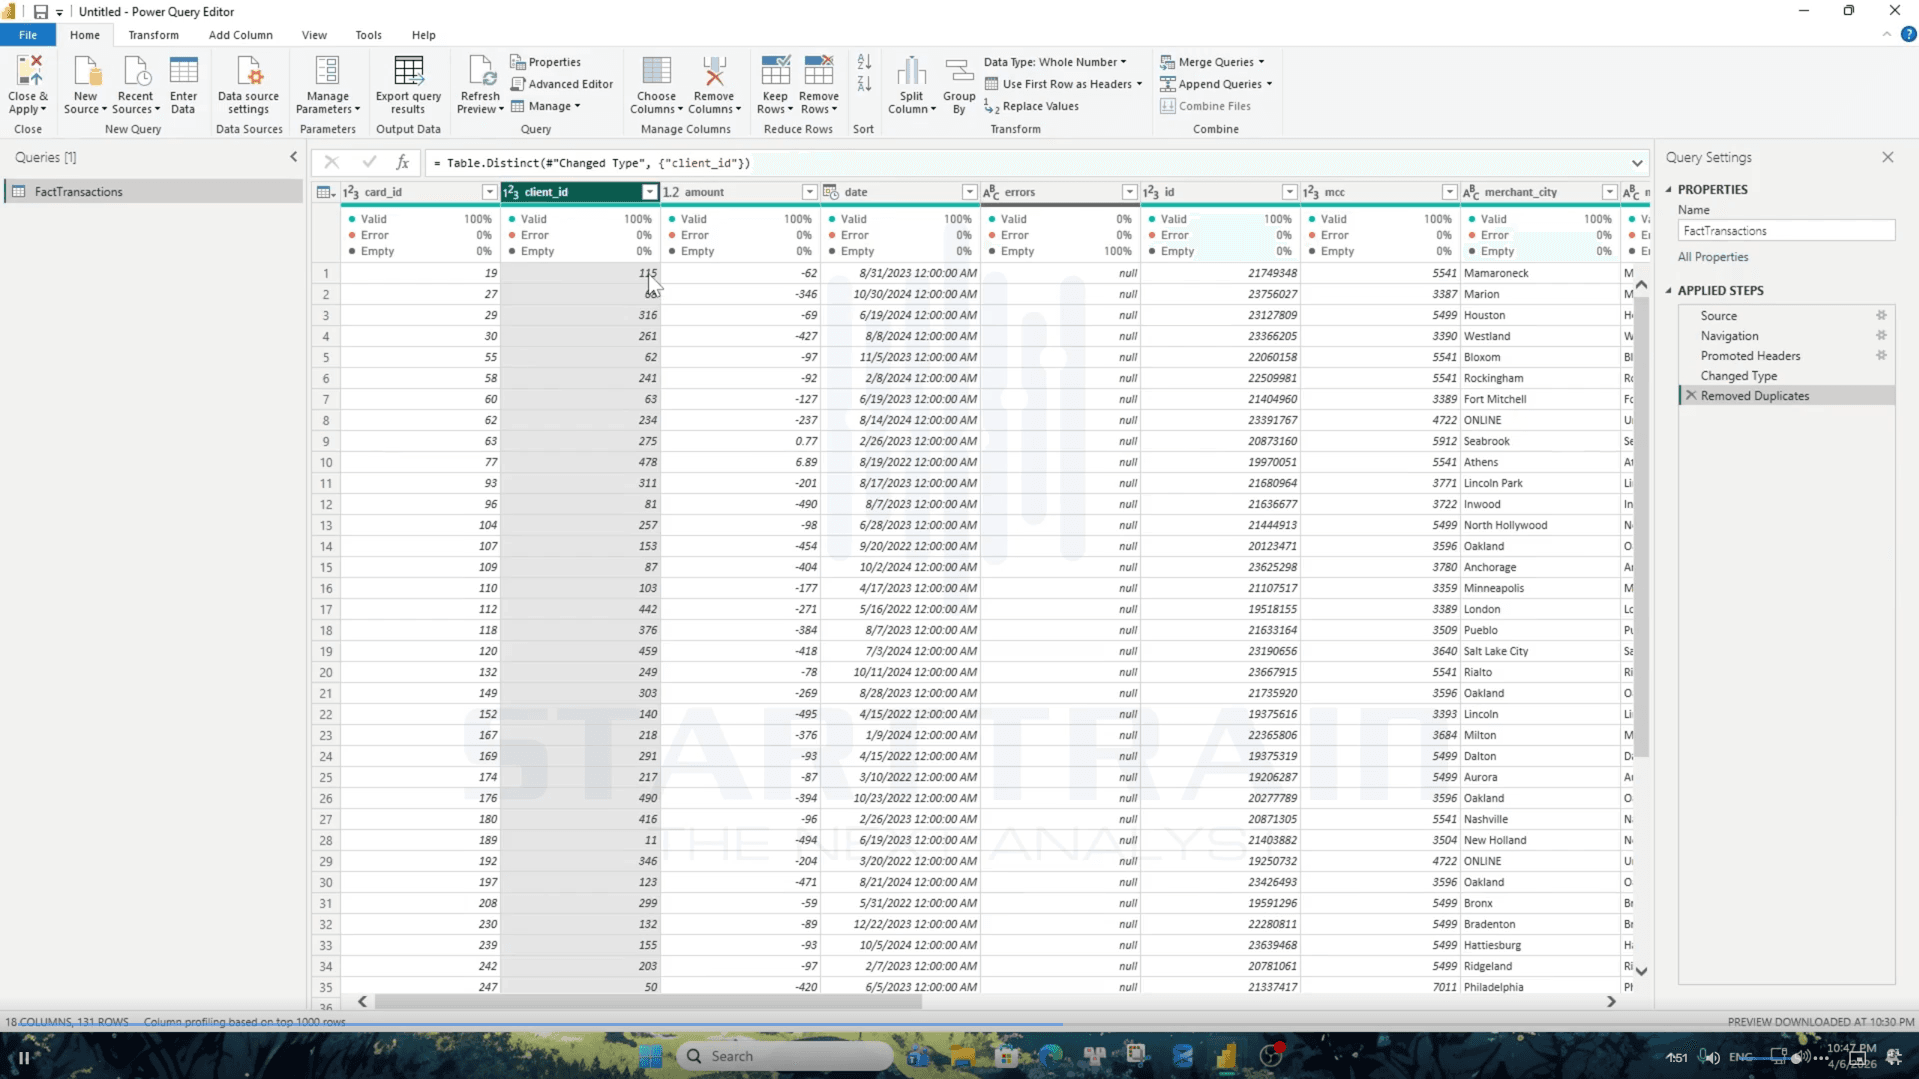Click Export query results

pos(408,85)
